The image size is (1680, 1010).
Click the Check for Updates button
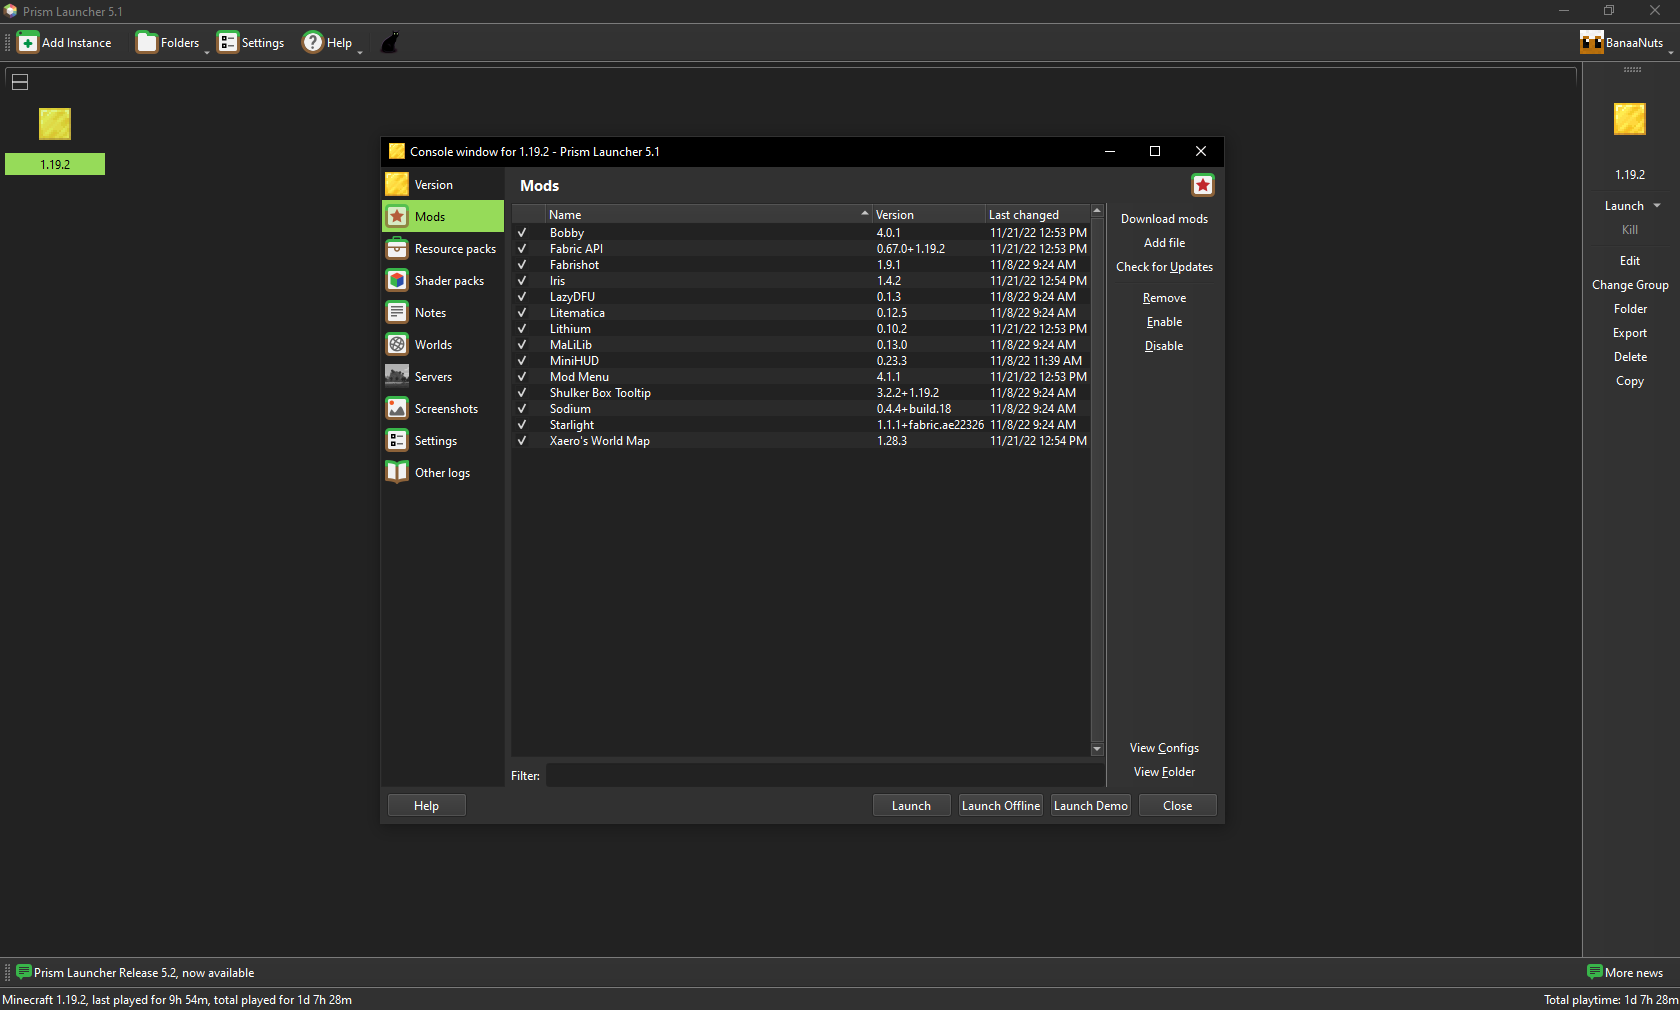[x=1164, y=267]
